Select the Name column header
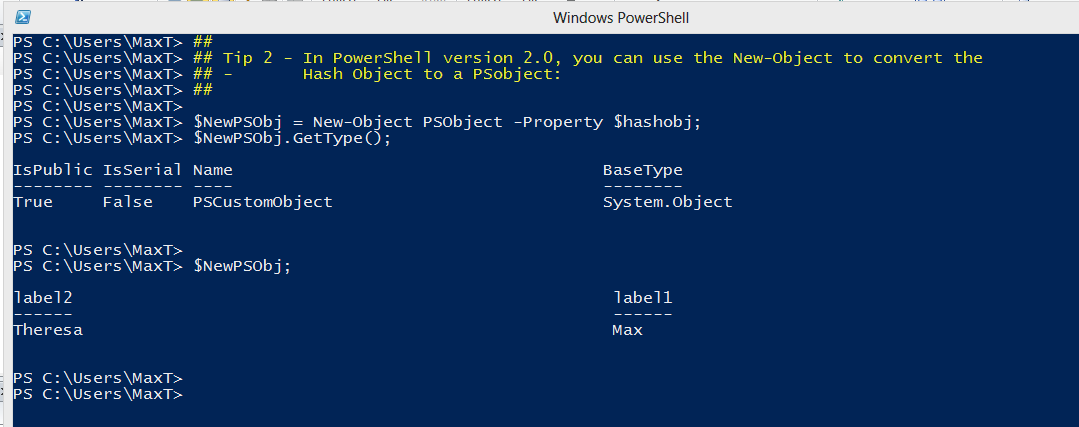Image resolution: width=1079 pixels, height=427 pixels. click(x=213, y=170)
